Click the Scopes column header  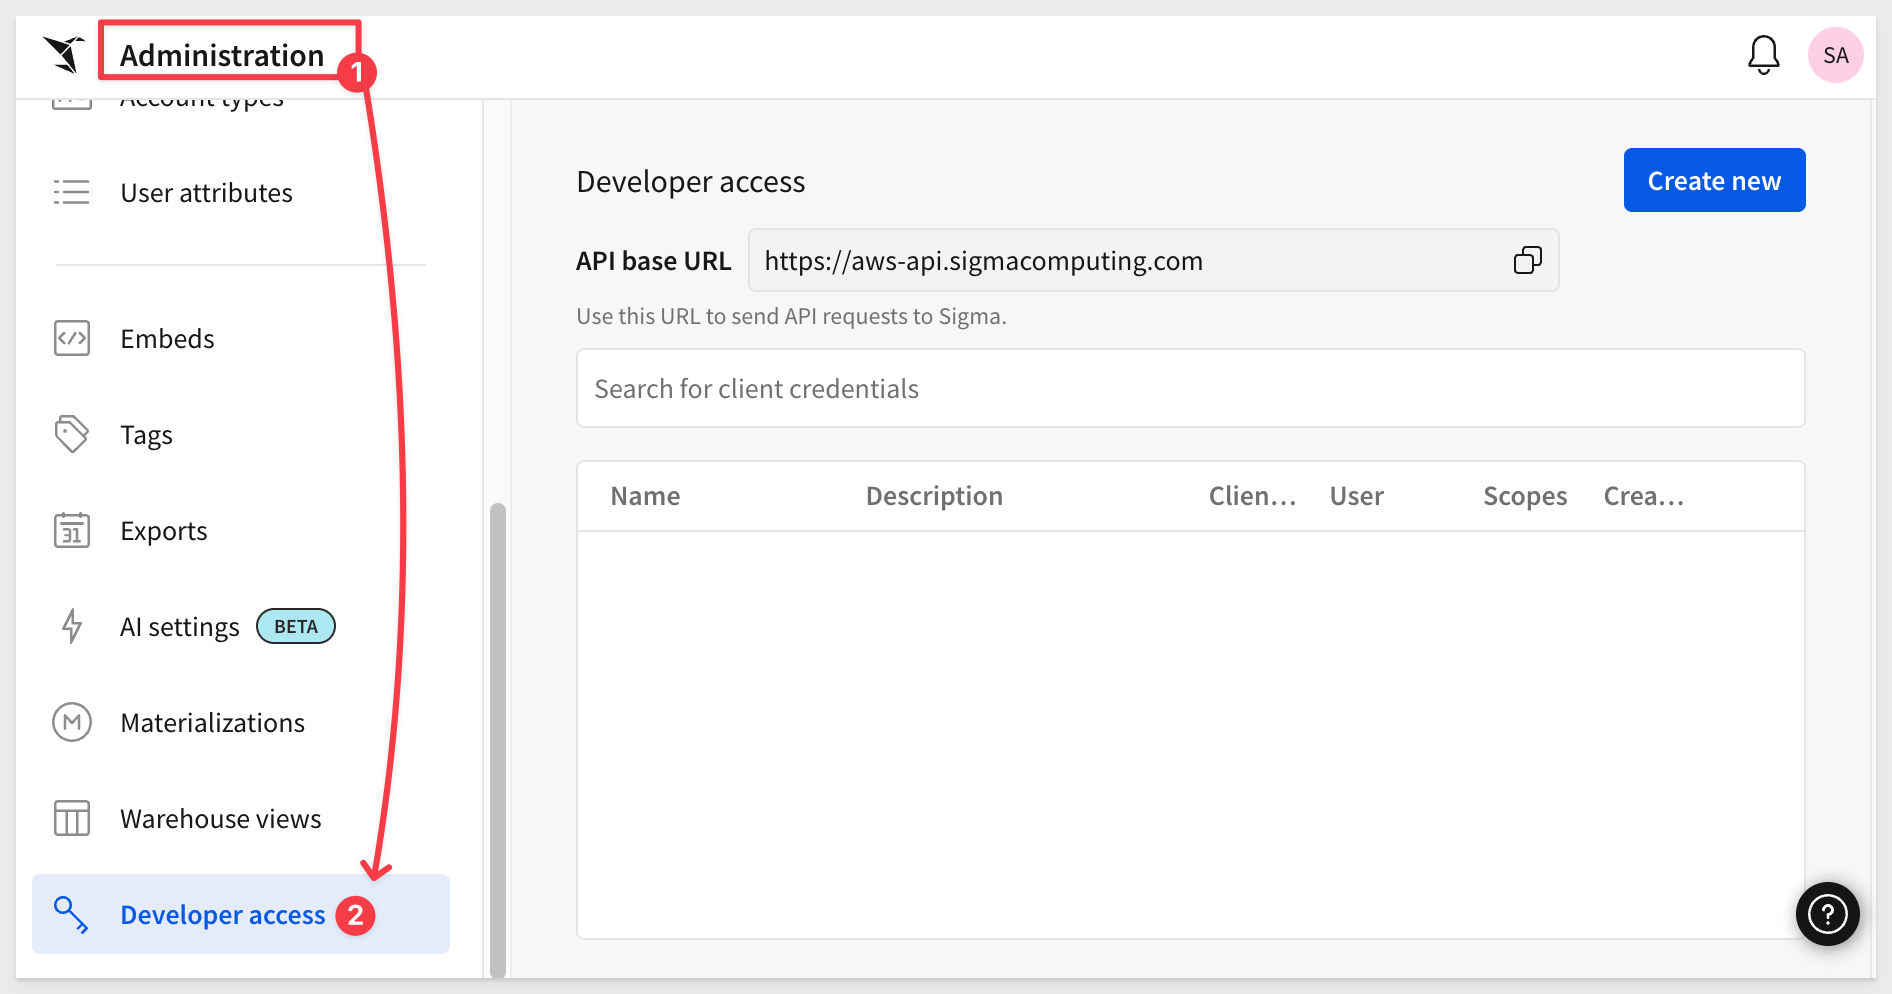(x=1524, y=497)
